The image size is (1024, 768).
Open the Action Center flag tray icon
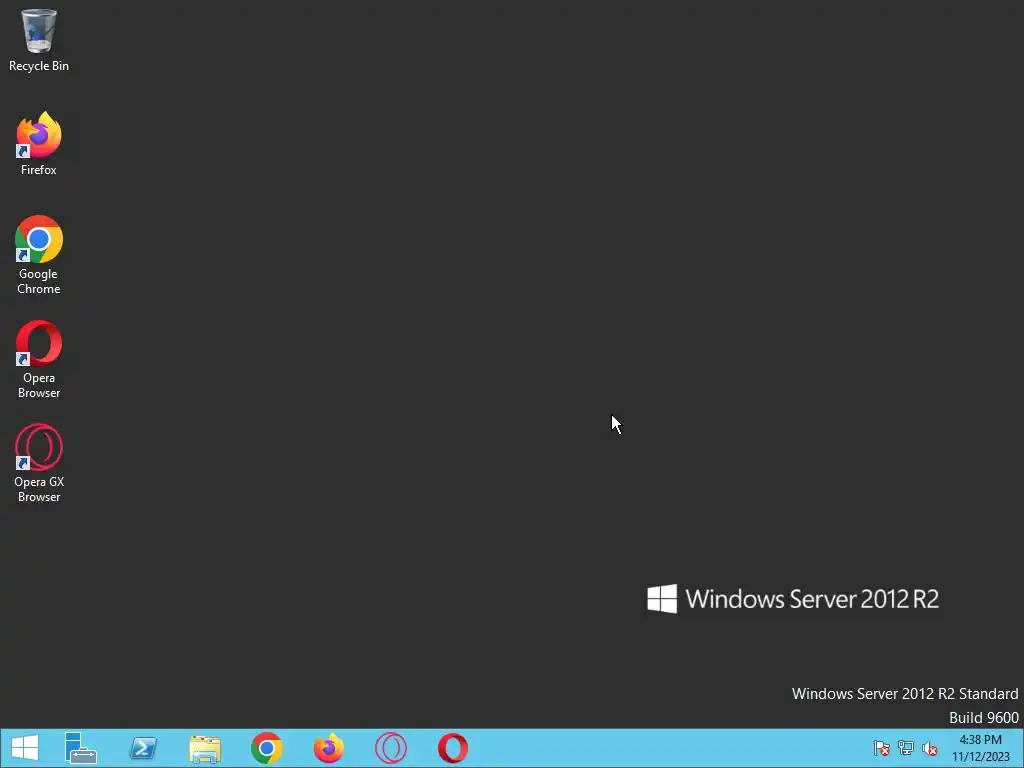(x=882, y=748)
